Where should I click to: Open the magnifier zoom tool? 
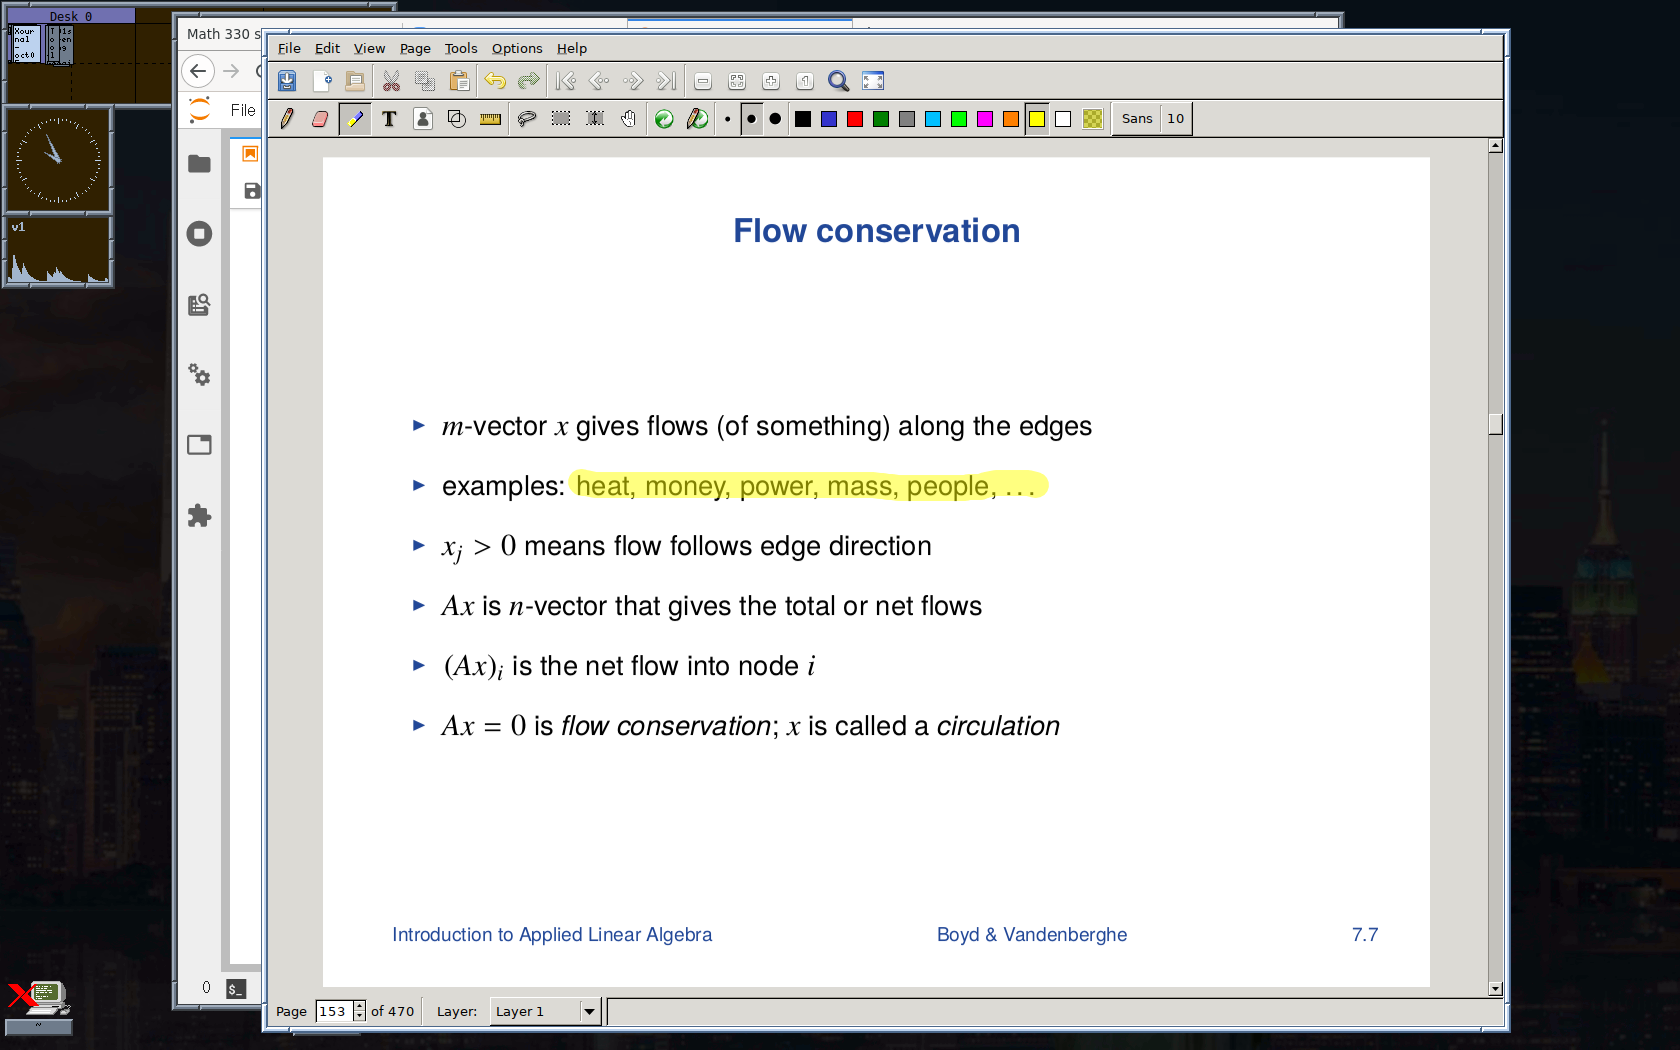click(x=839, y=81)
